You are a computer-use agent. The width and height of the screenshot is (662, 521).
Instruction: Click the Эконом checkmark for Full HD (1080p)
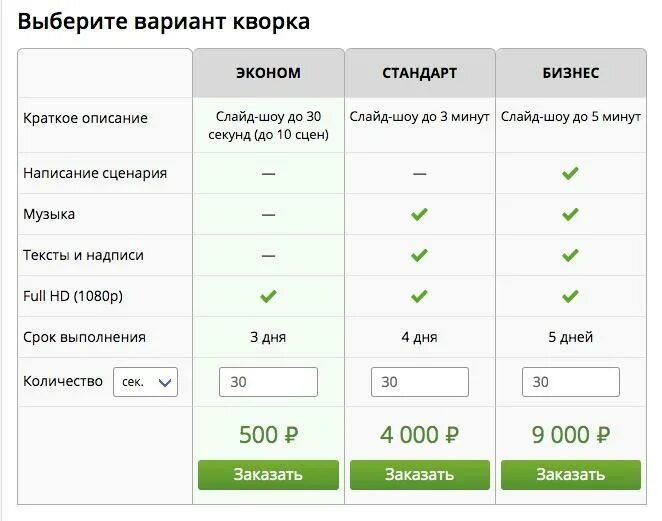click(268, 296)
